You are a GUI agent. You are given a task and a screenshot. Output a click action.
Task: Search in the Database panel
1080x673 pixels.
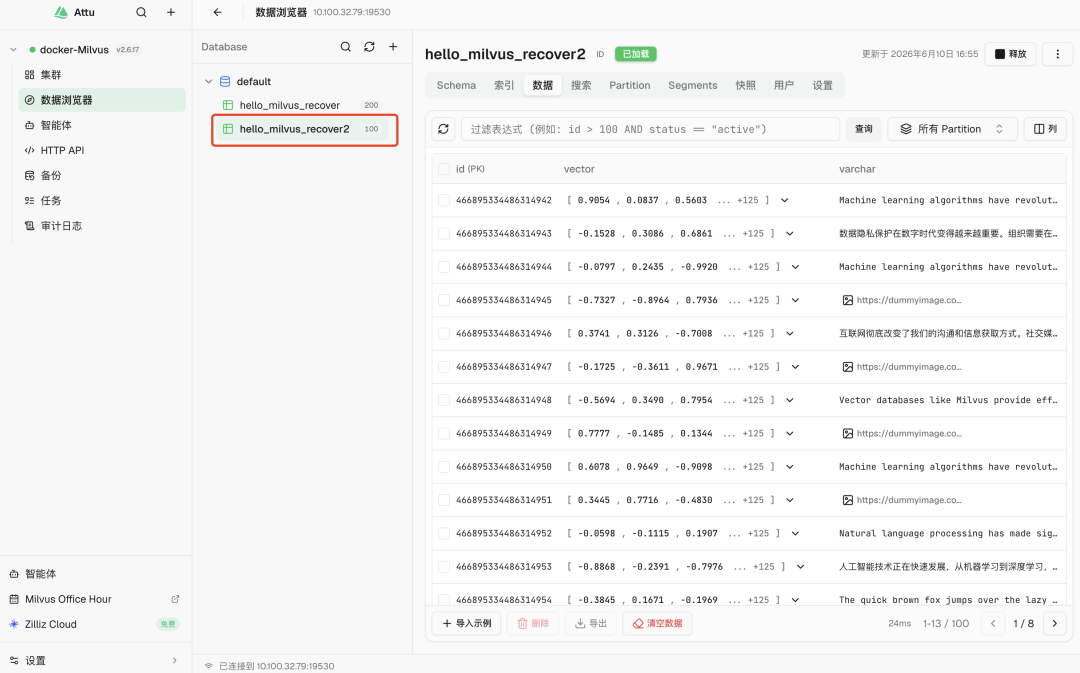tap(346, 47)
